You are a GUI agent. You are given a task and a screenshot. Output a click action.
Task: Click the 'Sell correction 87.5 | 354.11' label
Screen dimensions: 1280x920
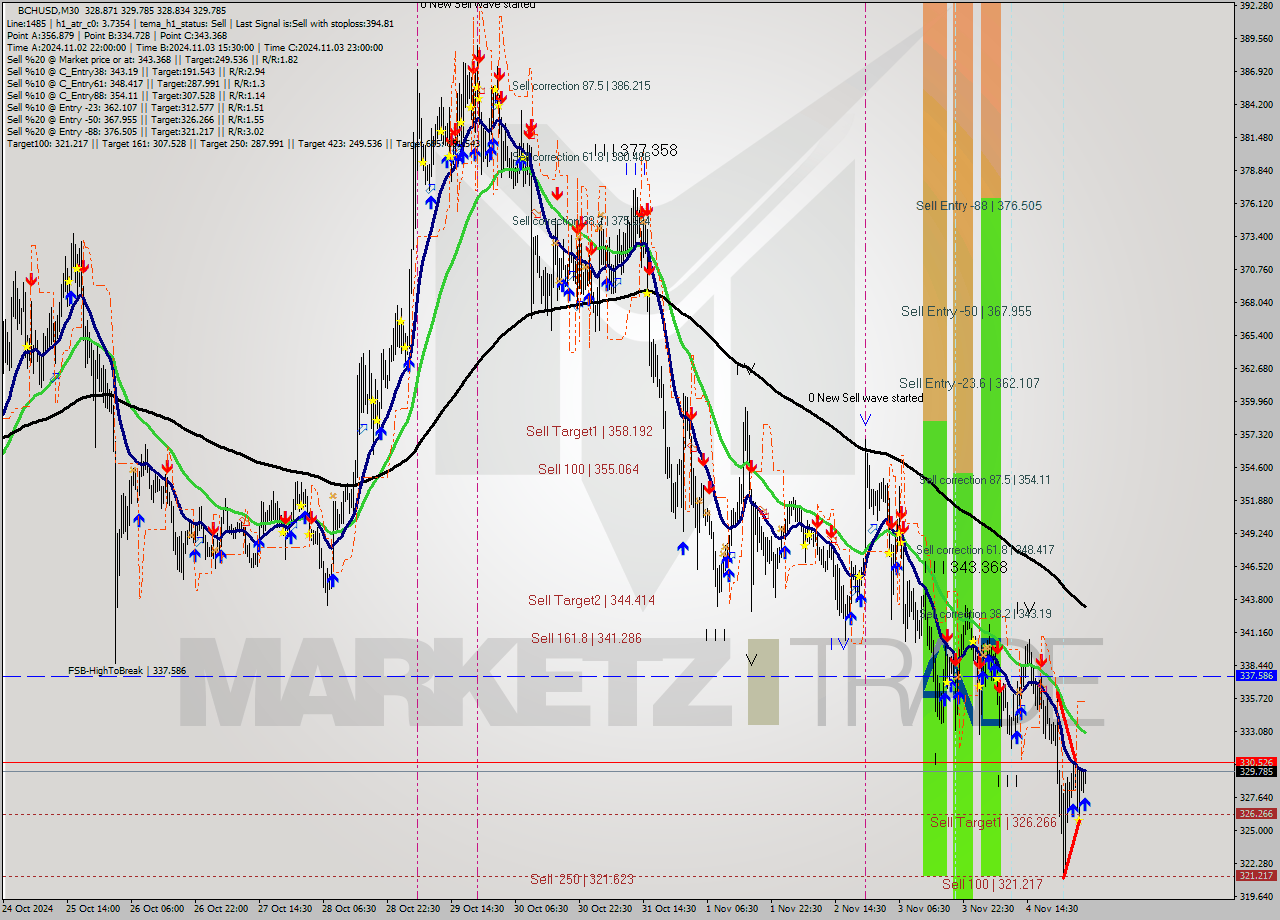(x=984, y=480)
